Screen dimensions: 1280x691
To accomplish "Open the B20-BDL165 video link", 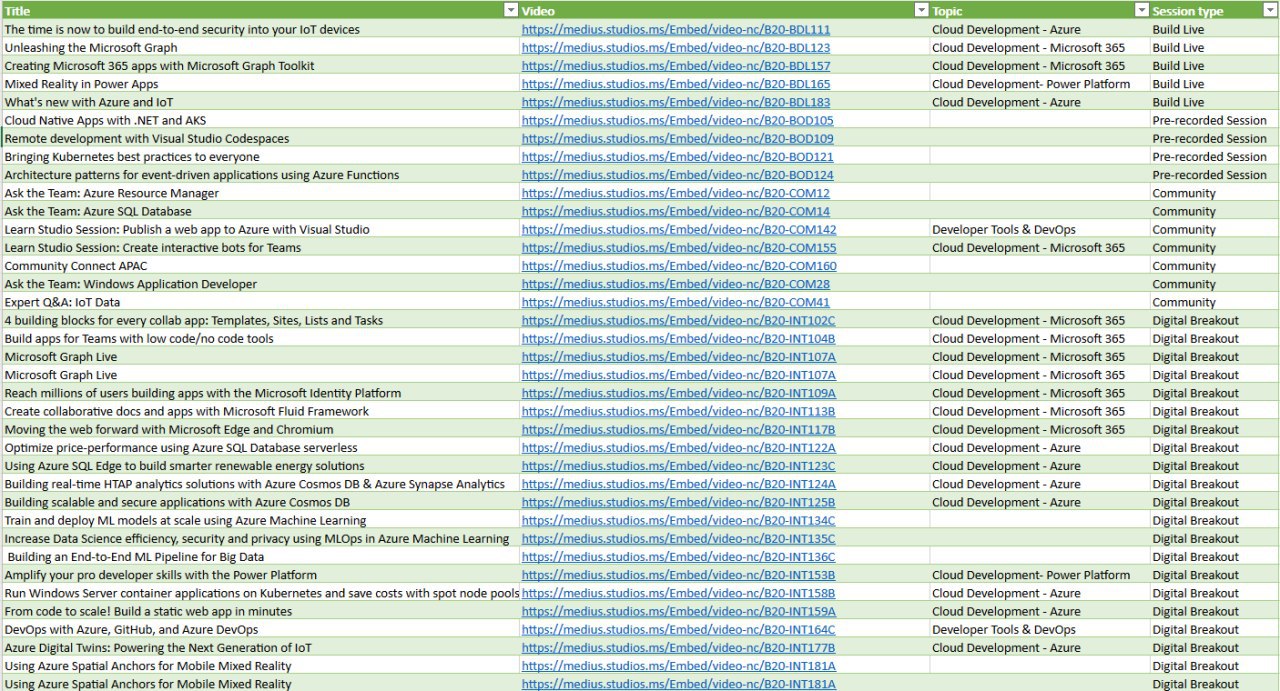I will click(676, 84).
